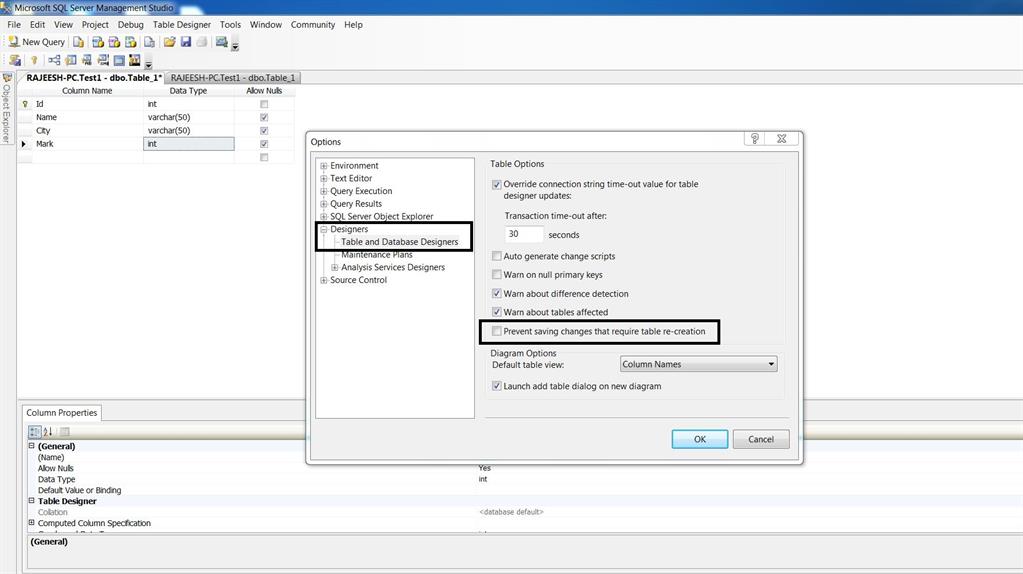The height and width of the screenshot is (574, 1023).
Task: Toggle Allow Nulls checkbox for Name column
Action: pos(264,117)
